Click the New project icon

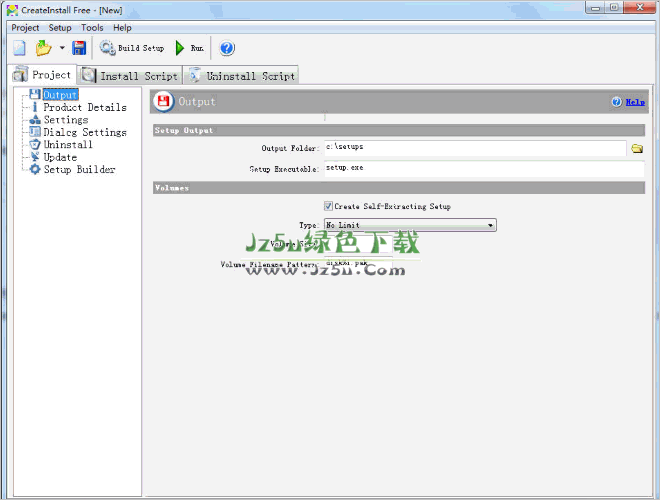[19, 48]
